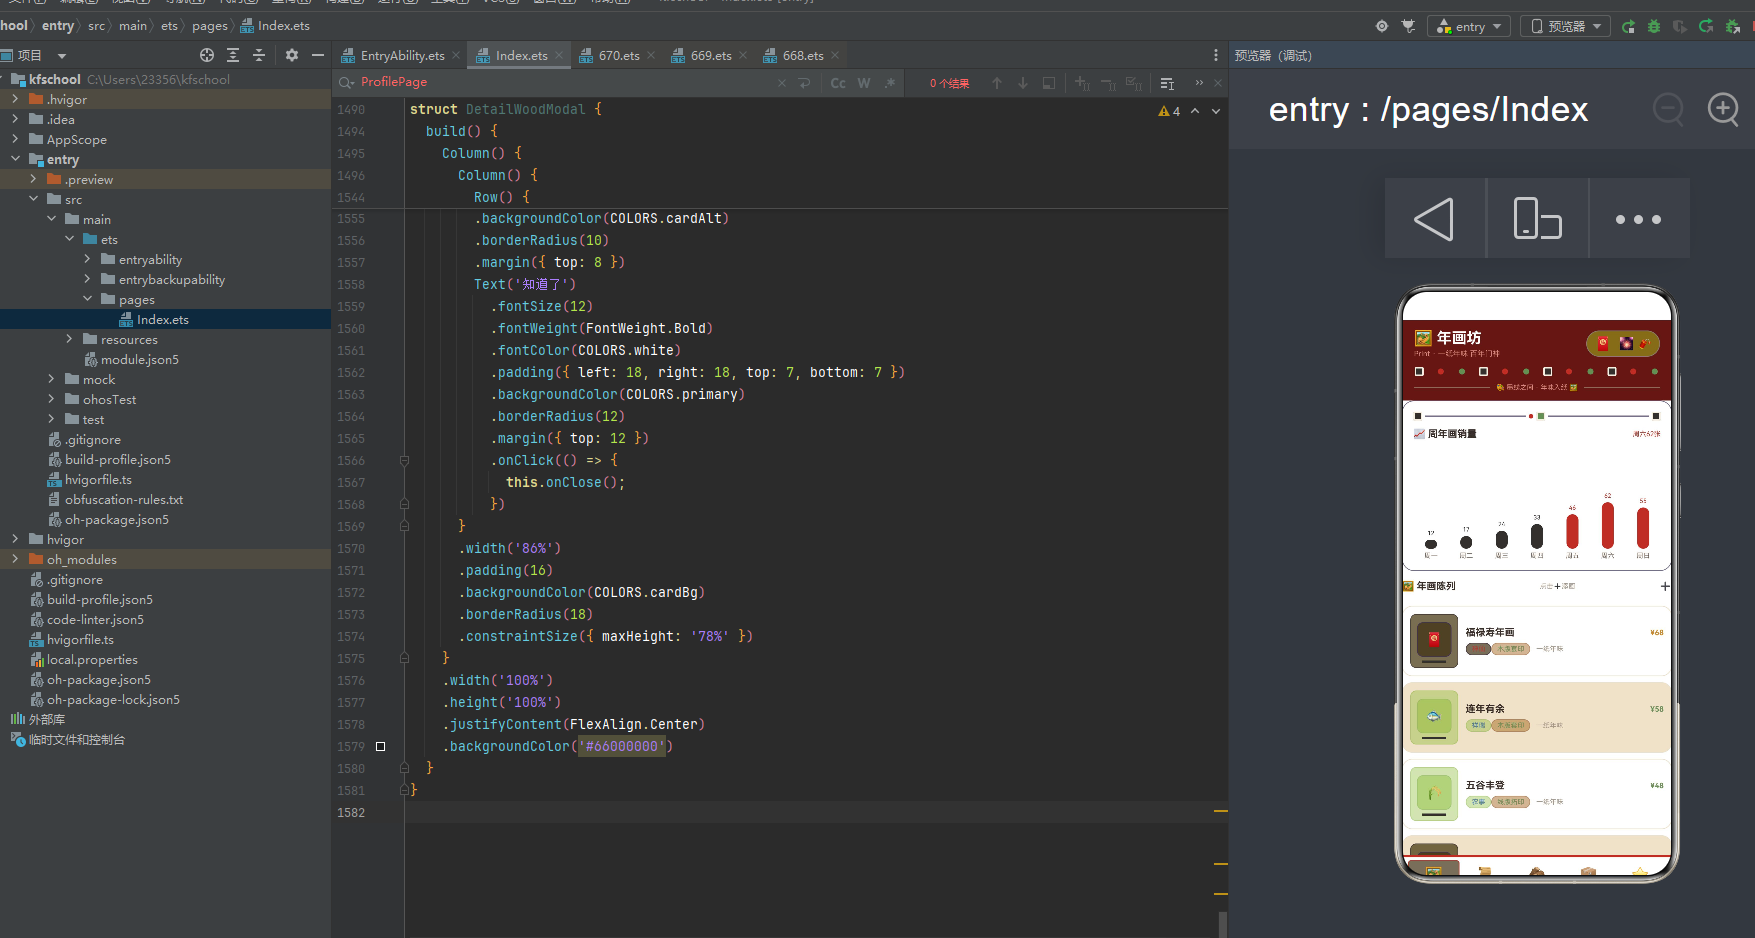The image size is (1755, 938).
Task: Click the plug device connection icon
Action: point(1408,26)
